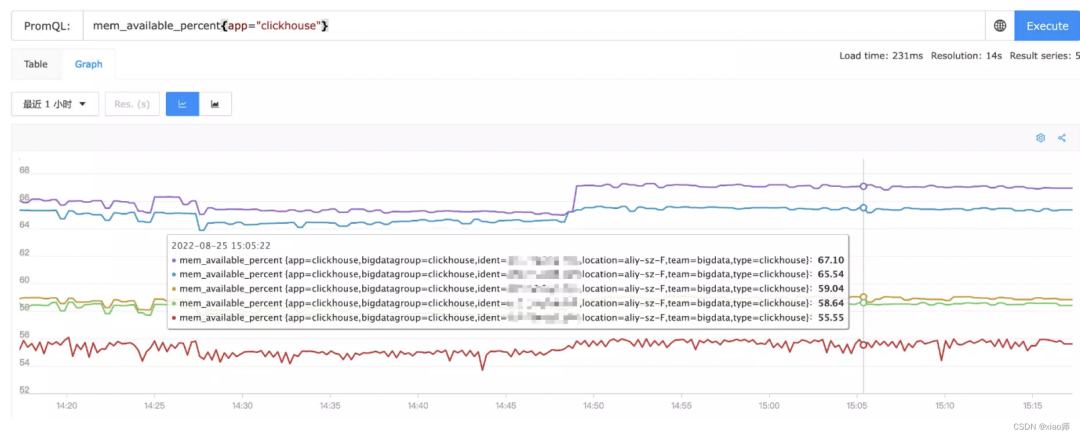Open the 最近 1 小时 time range dropdown

[55, 104]
